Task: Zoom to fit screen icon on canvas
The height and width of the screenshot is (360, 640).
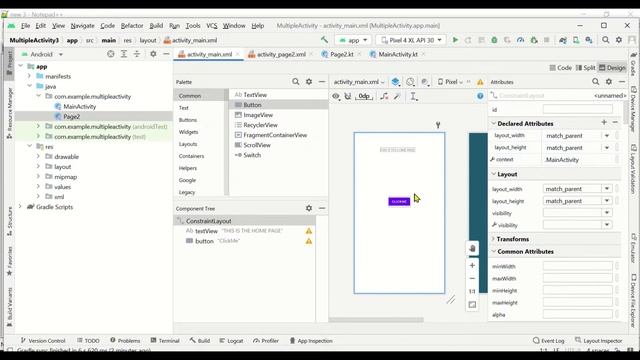Action: point(472,304)
